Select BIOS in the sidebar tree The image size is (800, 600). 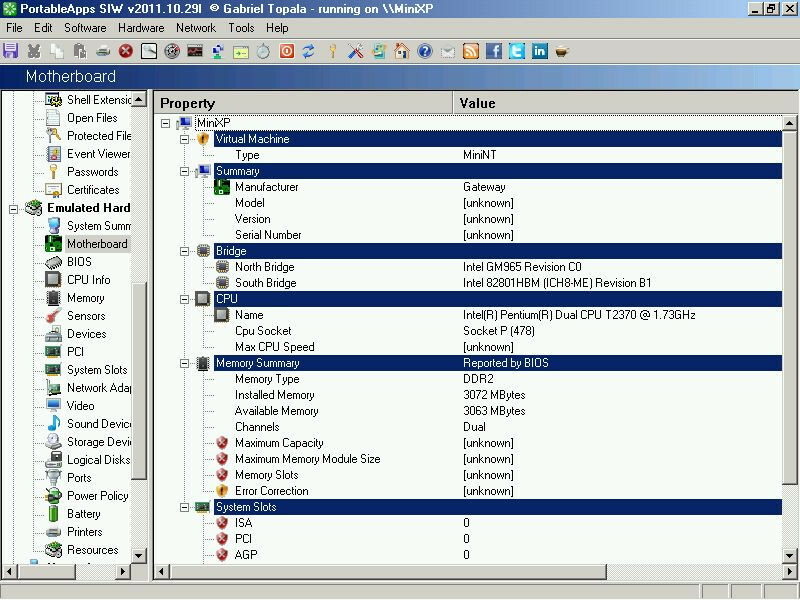pyautogui.click(x=80, y=262)
